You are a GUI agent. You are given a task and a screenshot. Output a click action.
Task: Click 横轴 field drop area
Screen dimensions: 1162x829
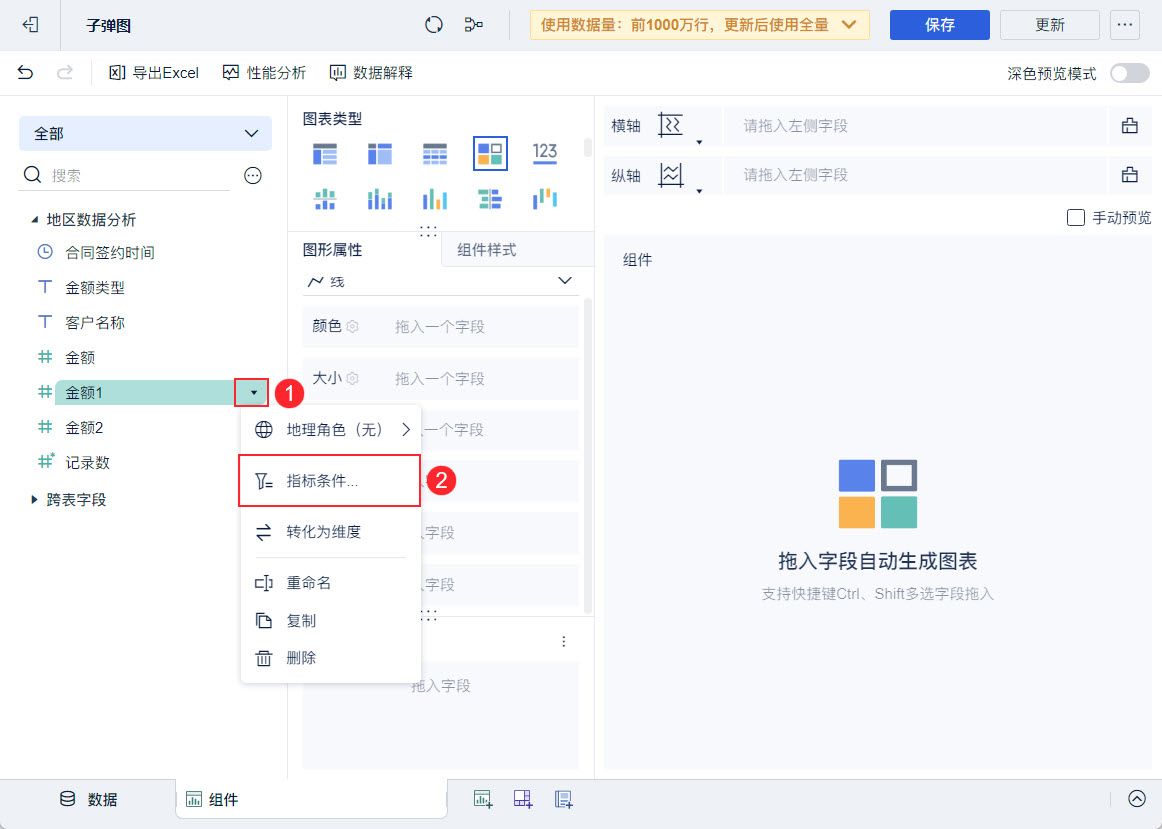coord(914,125)
